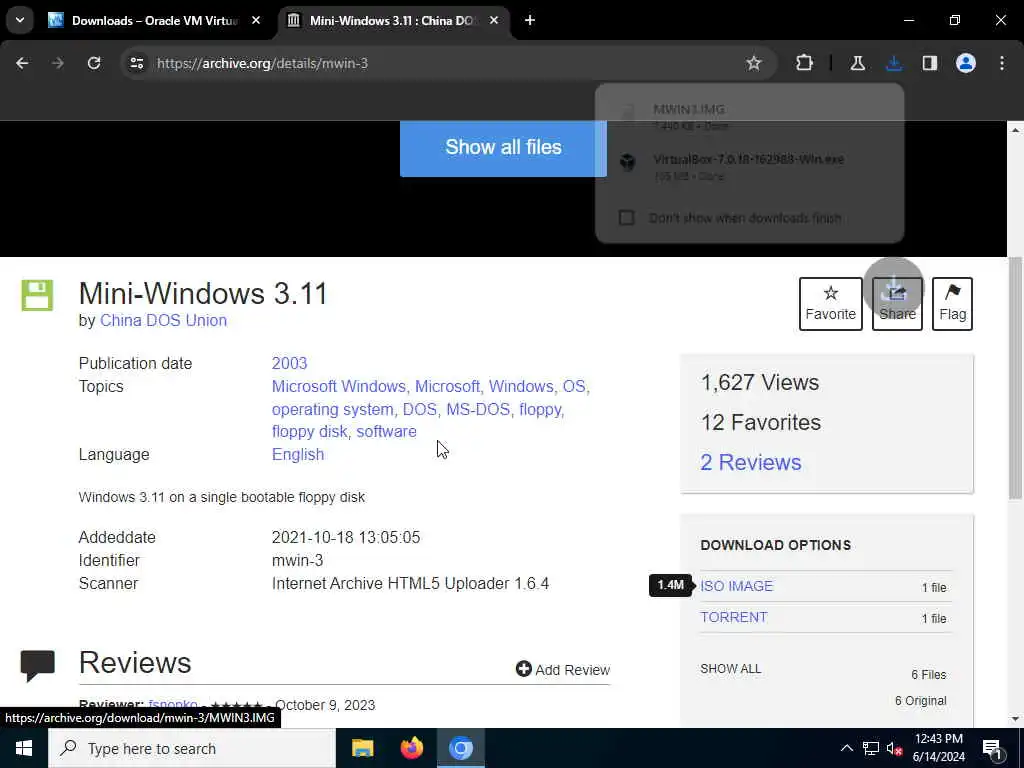Switch to Mini-Windows 3.11 tab
This screenshot has height=768, width=1024.
click(392, 20)
